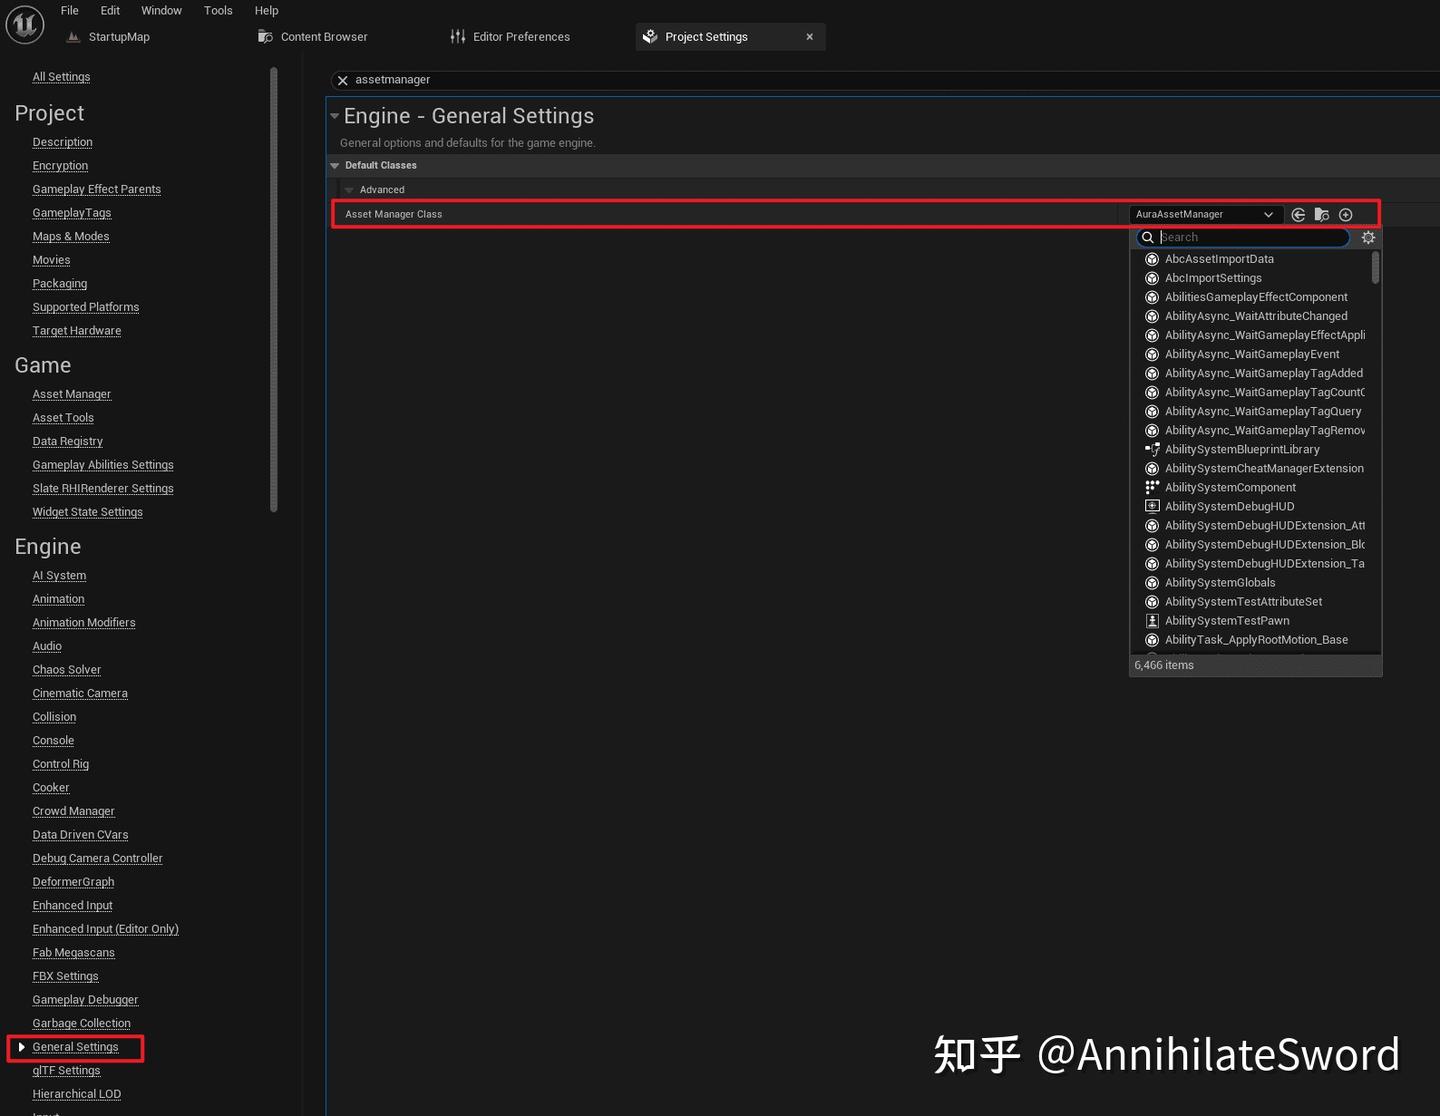Collapse the Default Classes section
Viewport: 1440px width, 1116px height.
(x=335, y=166)
